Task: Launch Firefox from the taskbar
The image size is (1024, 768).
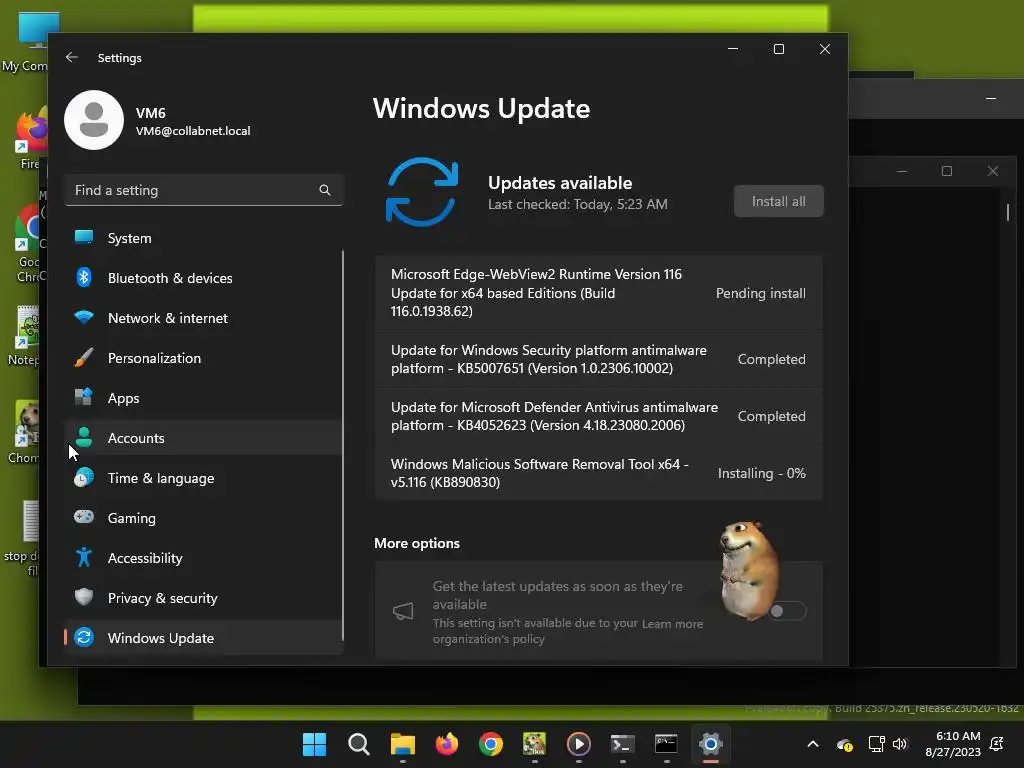Action: (447, 744)
